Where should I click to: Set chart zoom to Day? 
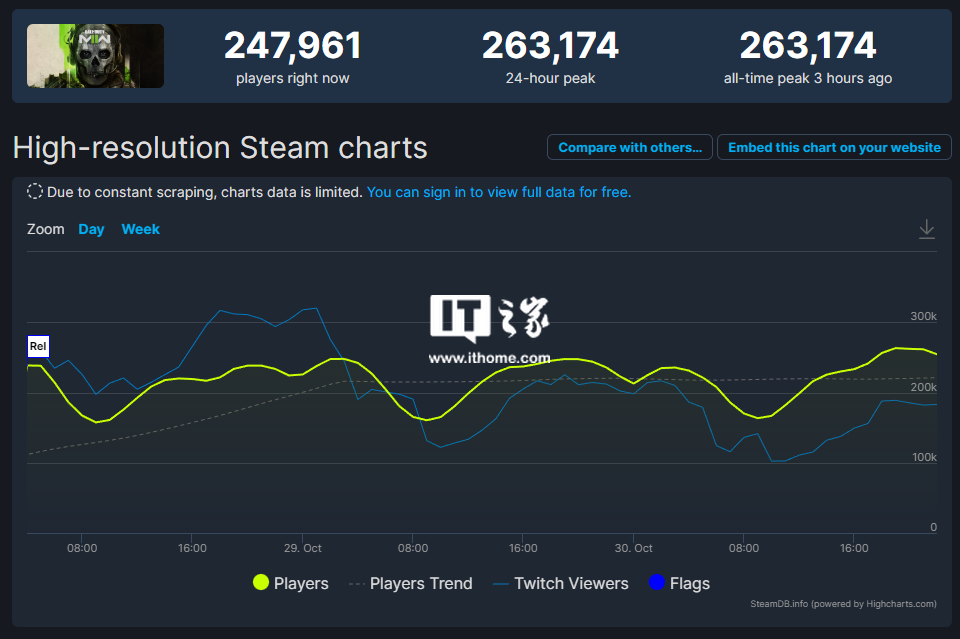click(91, 229)
